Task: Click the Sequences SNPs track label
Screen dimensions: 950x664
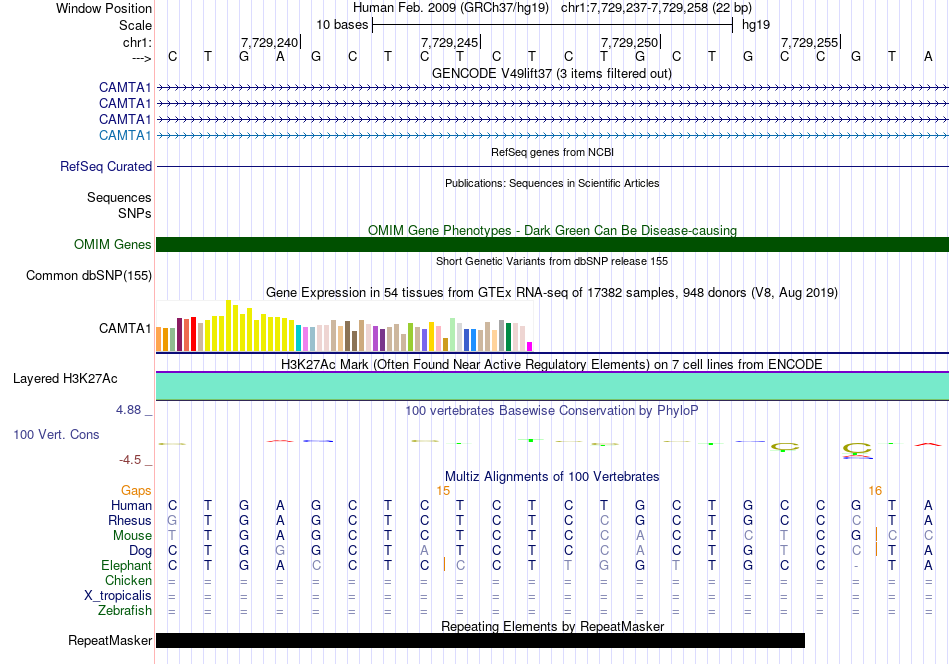Action: click(x=119, y=205)
